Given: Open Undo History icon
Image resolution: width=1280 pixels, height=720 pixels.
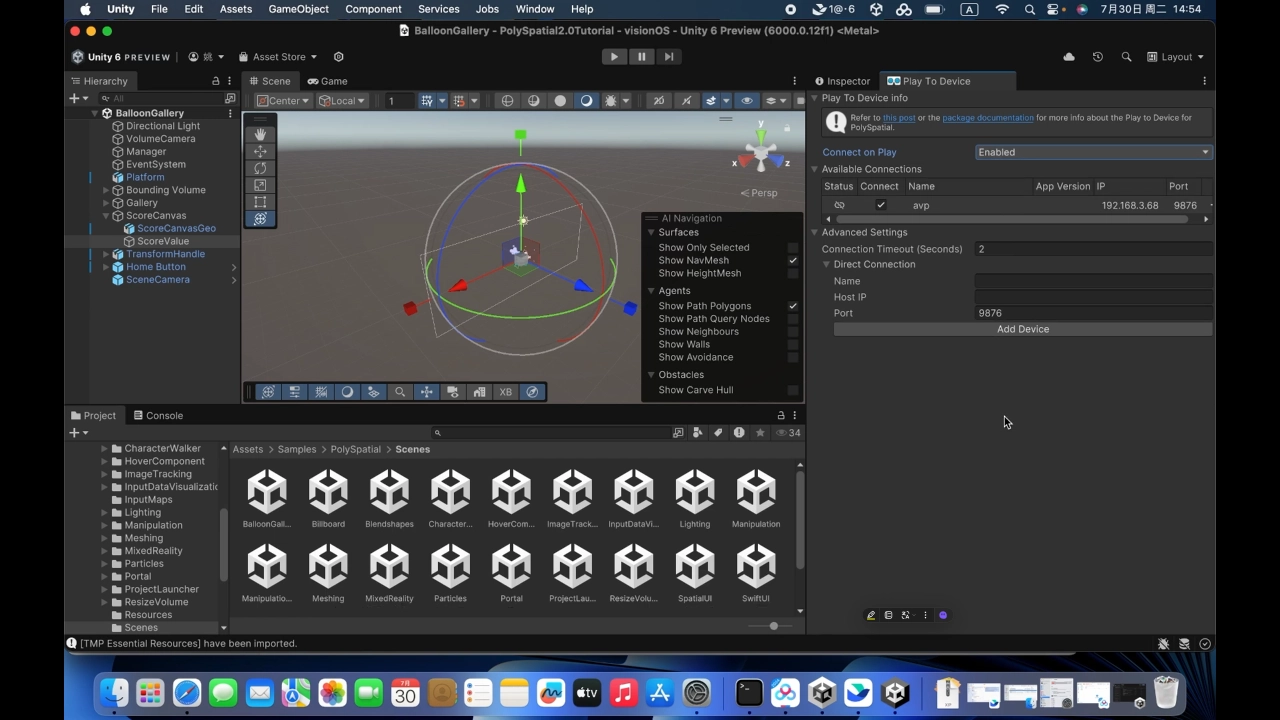Looking at the screenshot, I should point(1098,57).
